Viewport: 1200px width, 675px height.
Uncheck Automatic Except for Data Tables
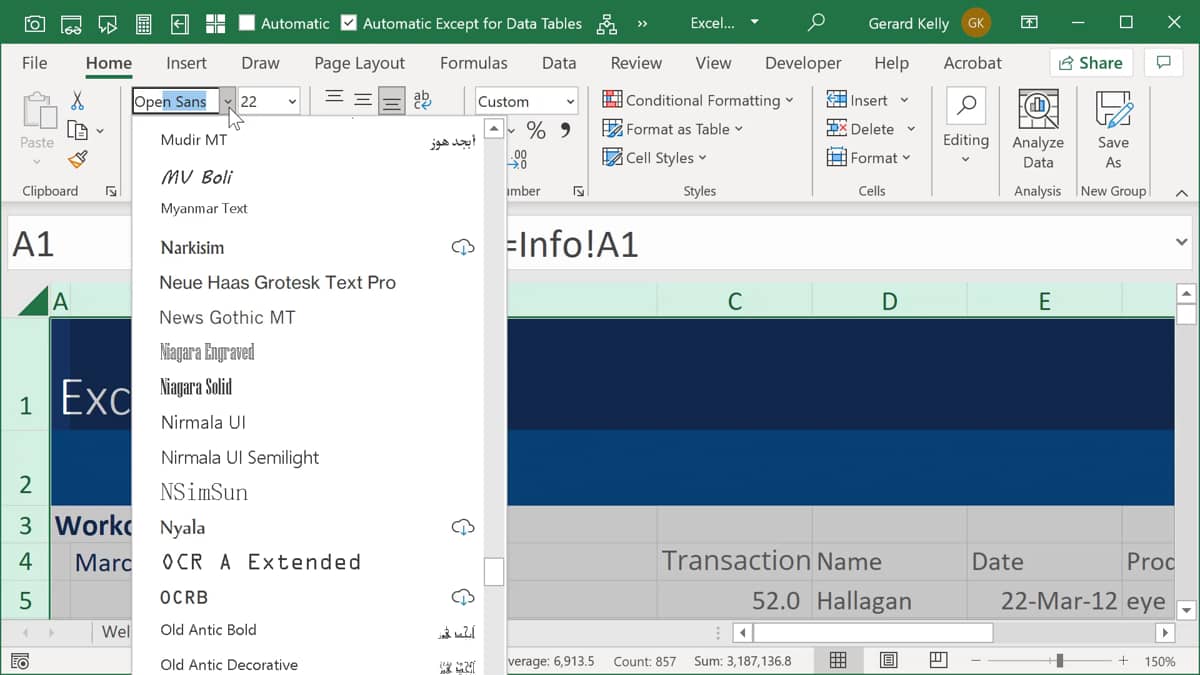click(x=348, y=22)
